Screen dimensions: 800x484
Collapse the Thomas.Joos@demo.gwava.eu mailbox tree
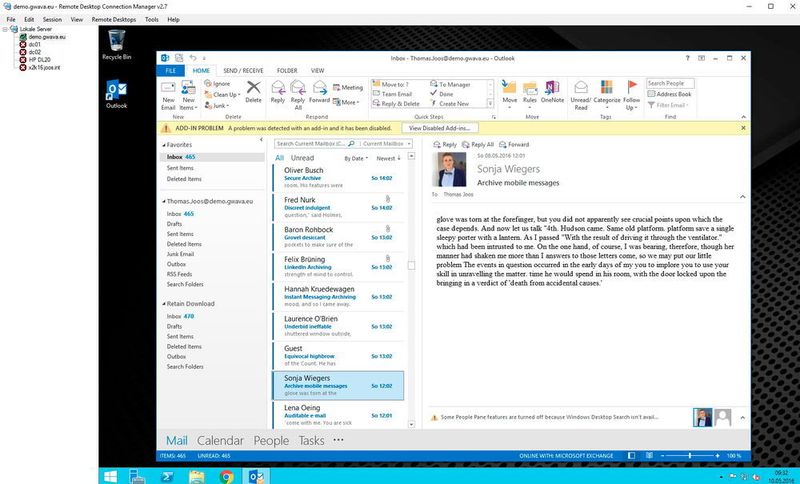click(x=164, y=201)
